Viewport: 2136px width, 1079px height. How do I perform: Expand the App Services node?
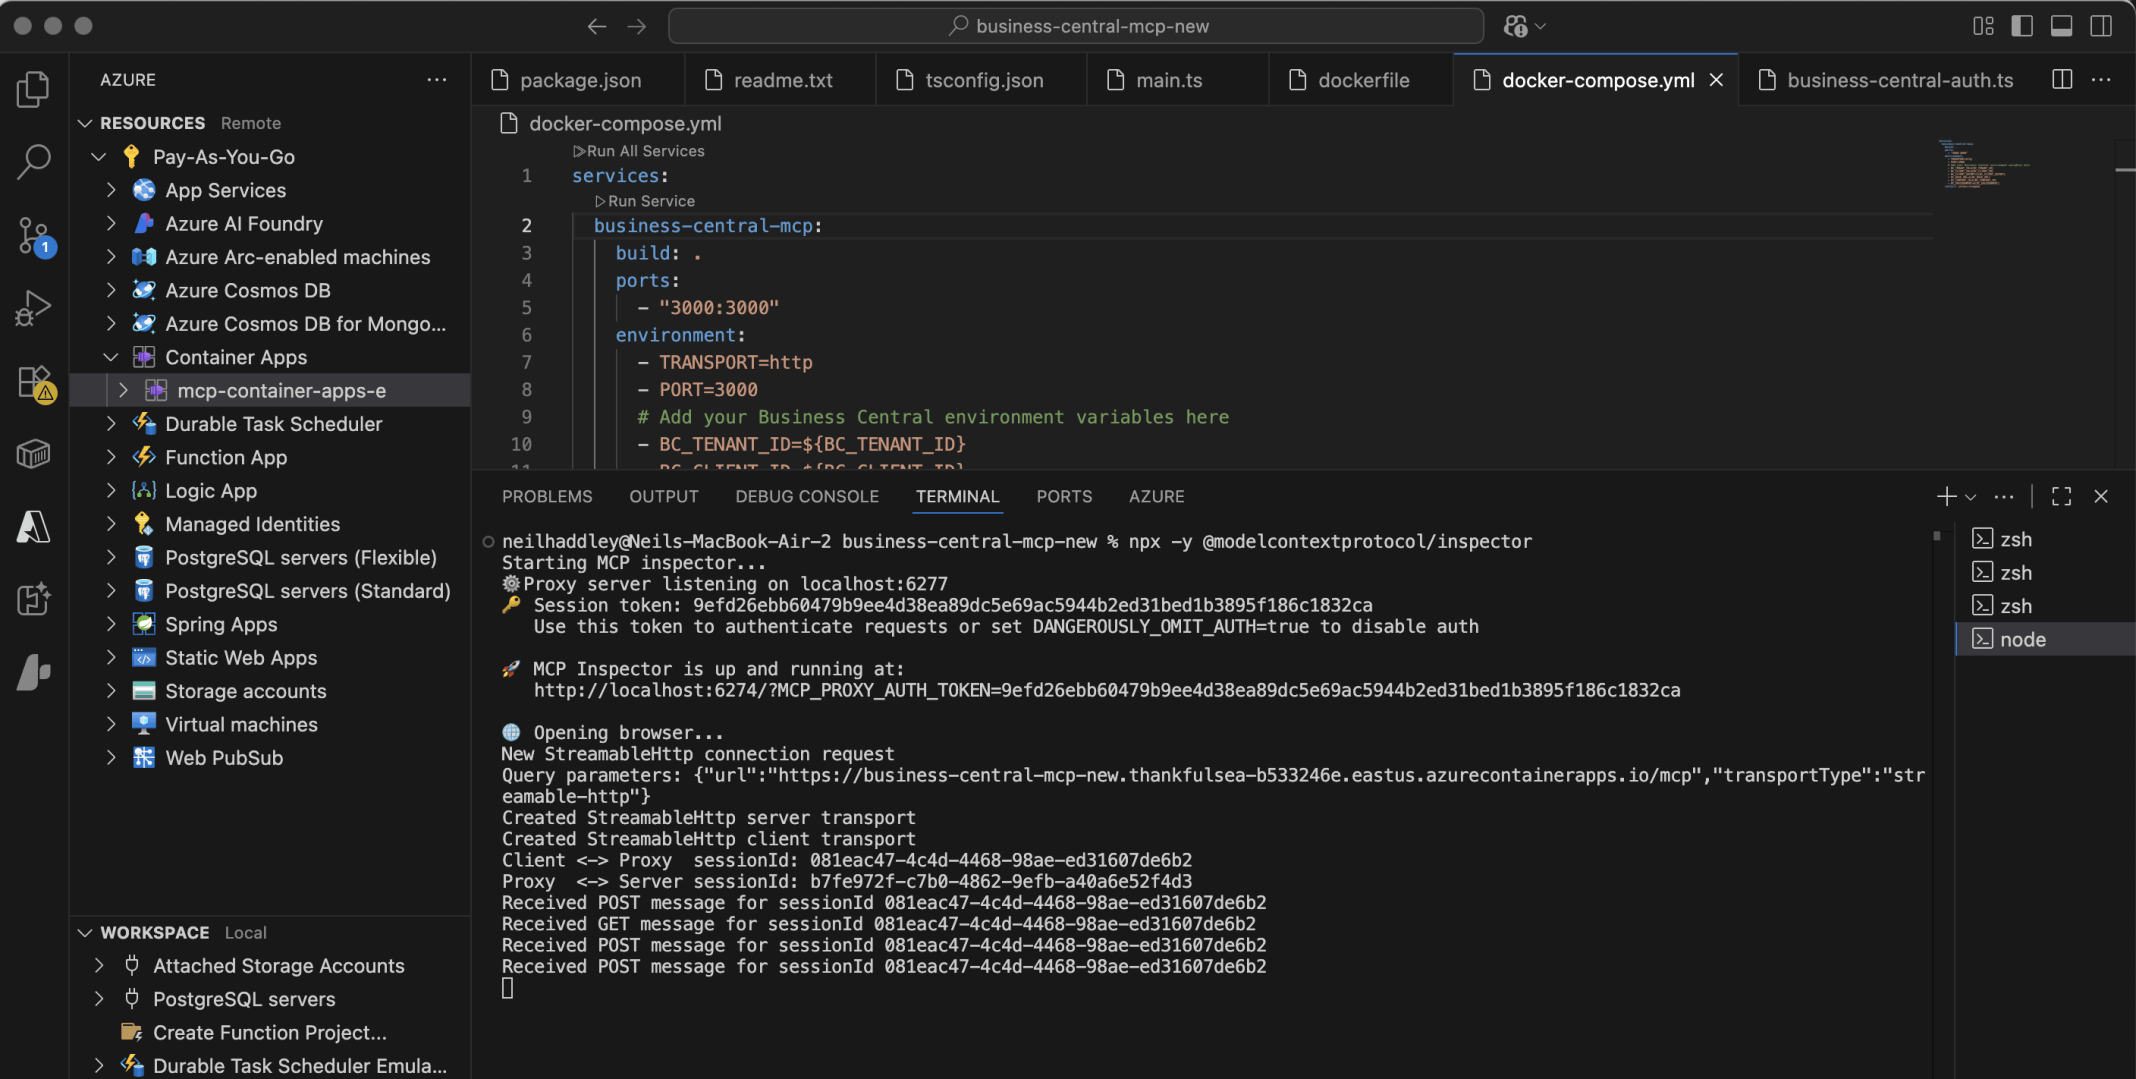[x=110, y=190]
